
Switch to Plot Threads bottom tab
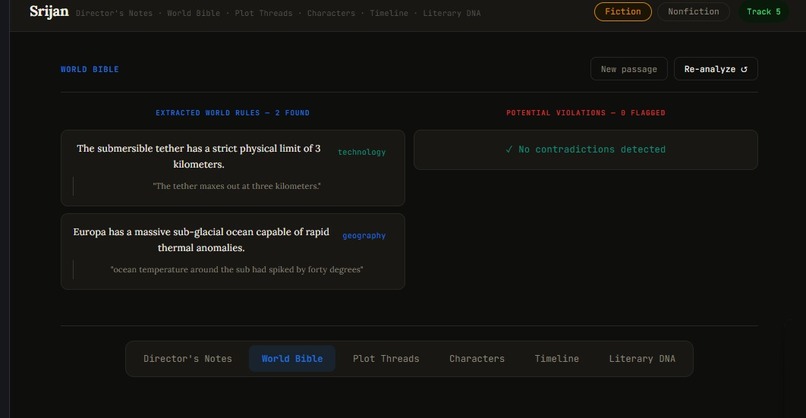click(386, 359)
